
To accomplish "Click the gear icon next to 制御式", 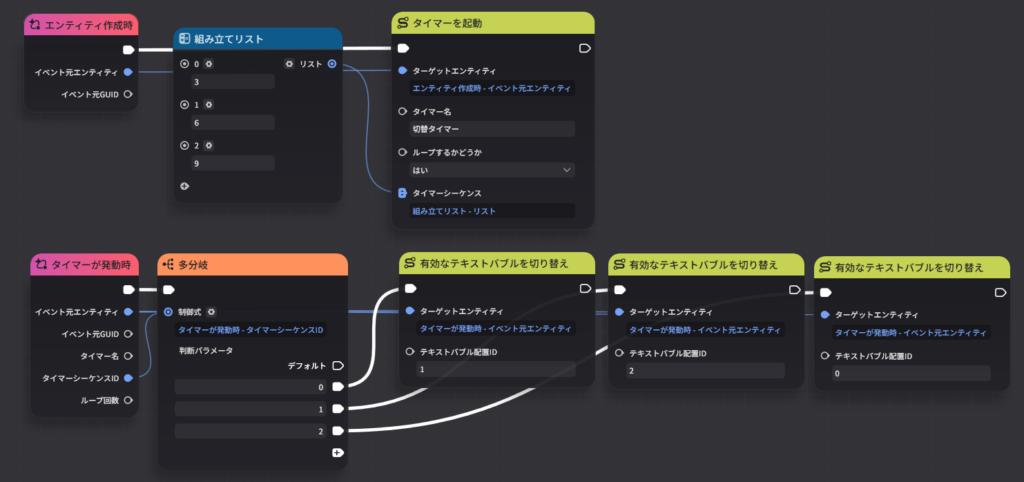I will pos(211,312).
